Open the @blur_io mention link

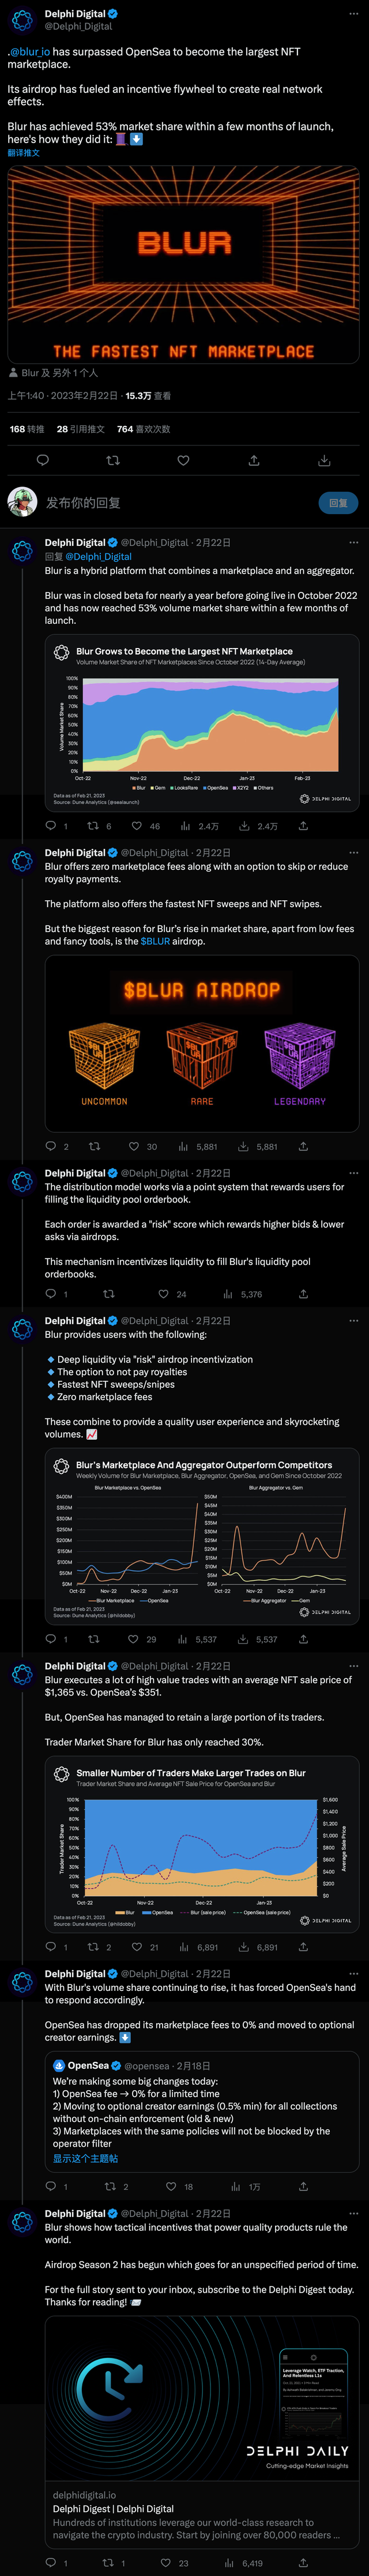point(31,52)
